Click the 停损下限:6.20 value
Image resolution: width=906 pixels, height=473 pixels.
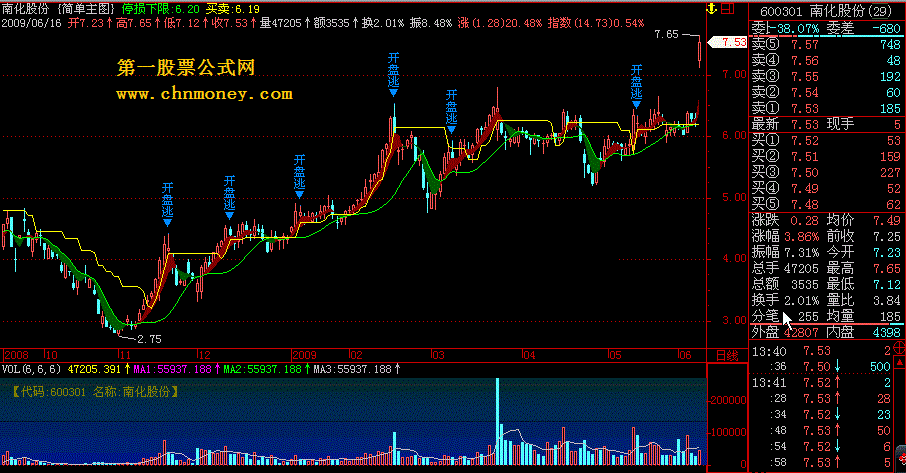161,9
